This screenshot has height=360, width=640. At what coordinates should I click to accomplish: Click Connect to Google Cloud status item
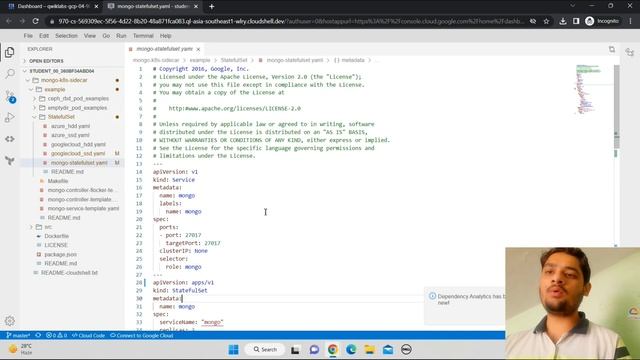(142, 336)
